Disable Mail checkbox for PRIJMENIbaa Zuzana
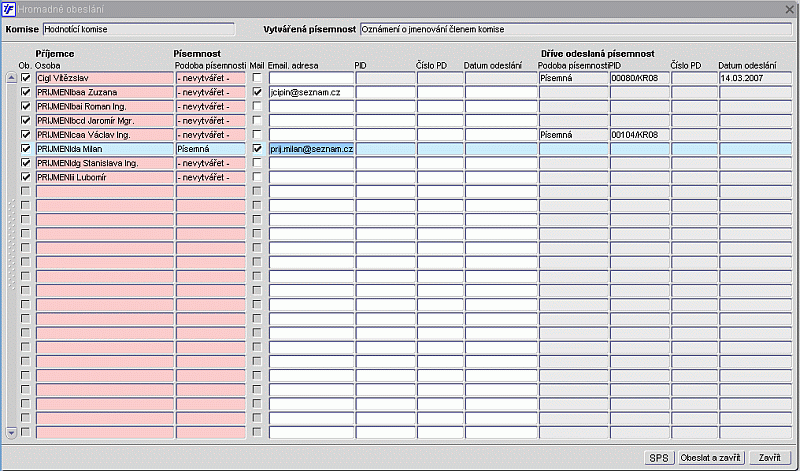The height and width of the screenshot is (471, 800). tap(257, 92)
